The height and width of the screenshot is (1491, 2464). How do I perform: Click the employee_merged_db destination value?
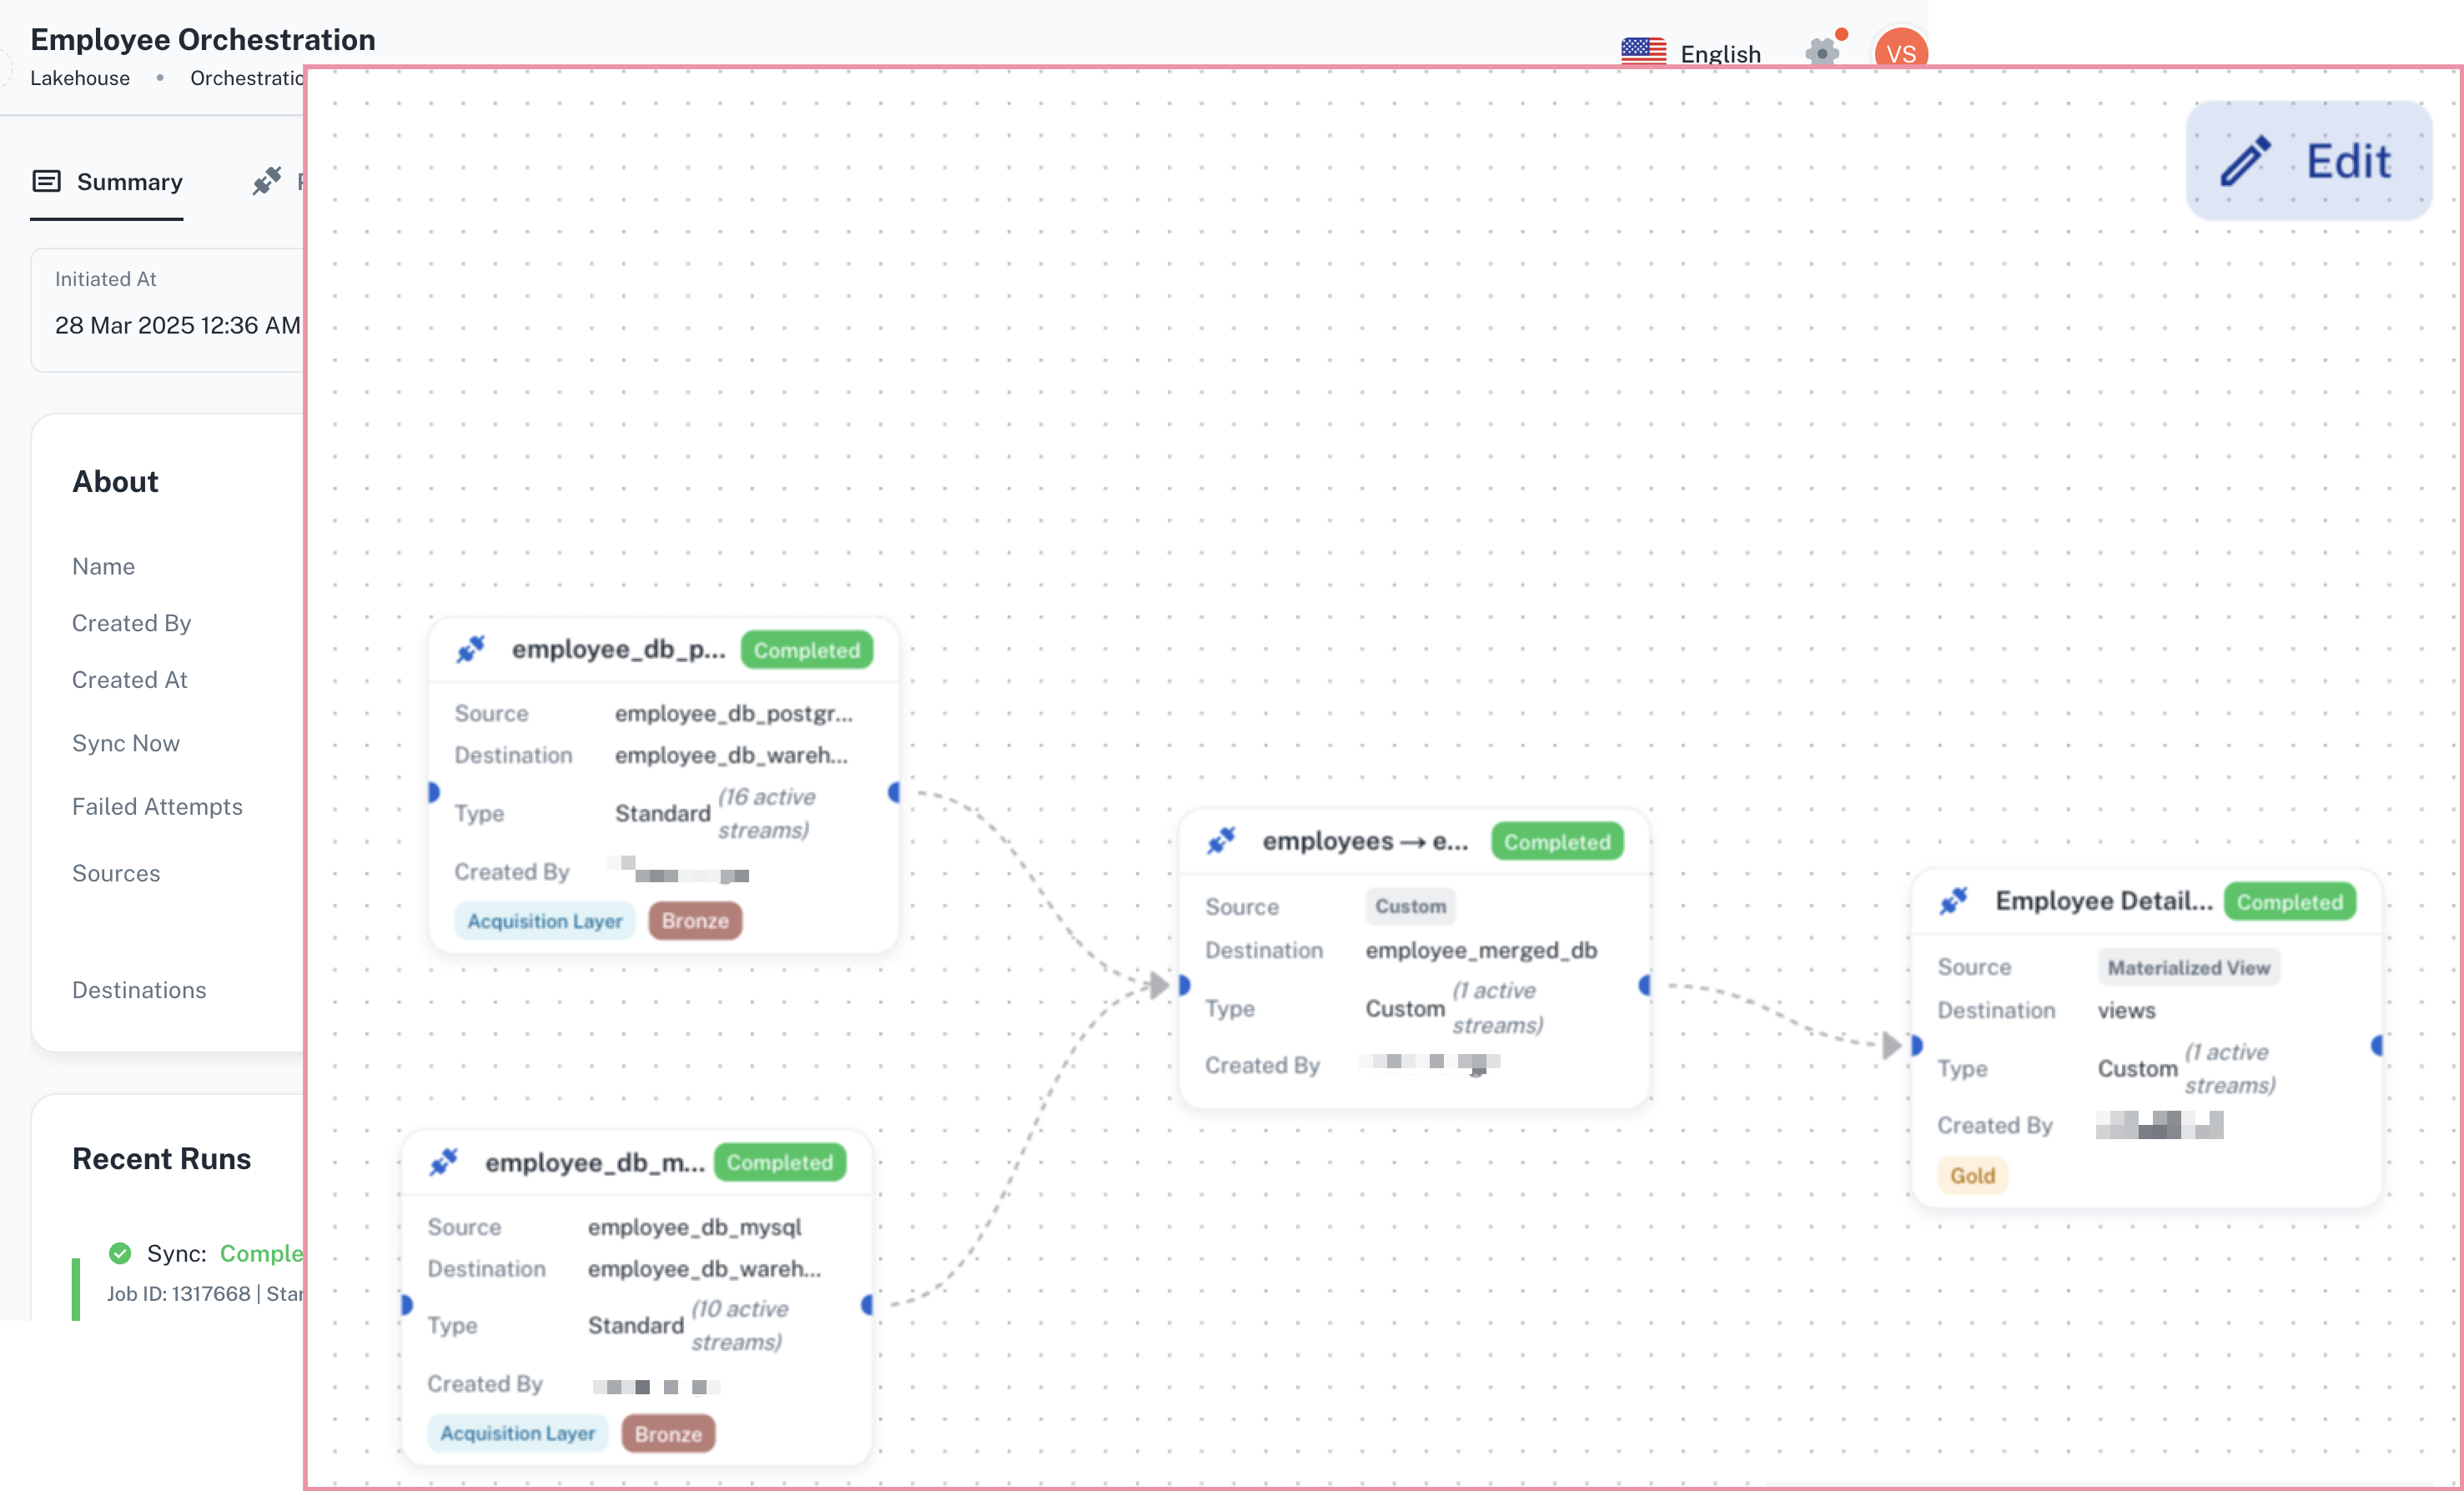click(x=1481, y=950)
